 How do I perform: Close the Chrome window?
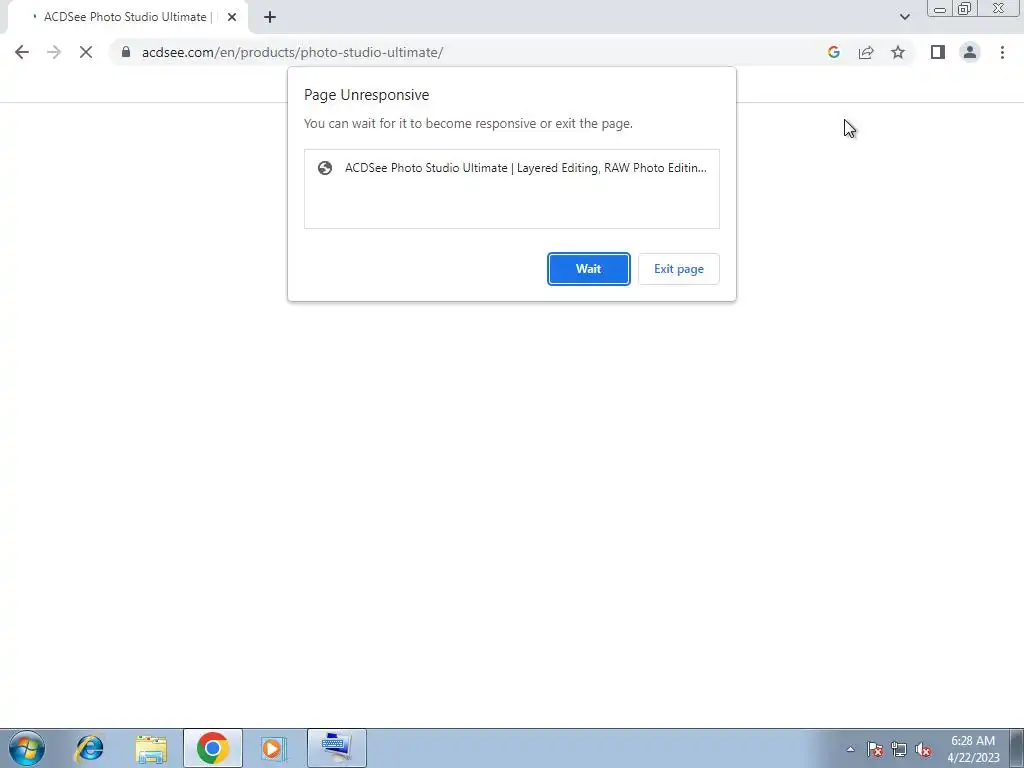pyautogui.click(x=999, y=8)
